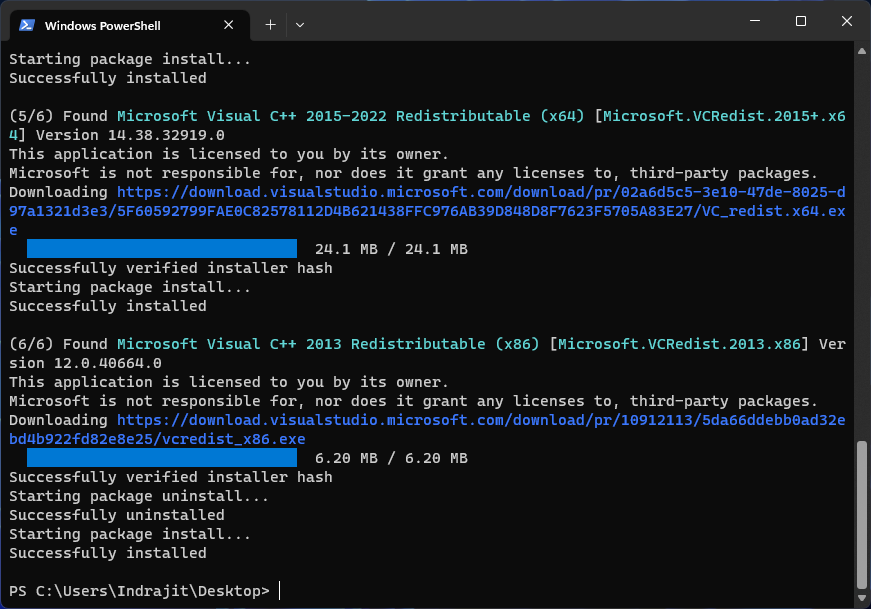Click the Visual C++ 2013 Redistributable package name

point(328,344)
